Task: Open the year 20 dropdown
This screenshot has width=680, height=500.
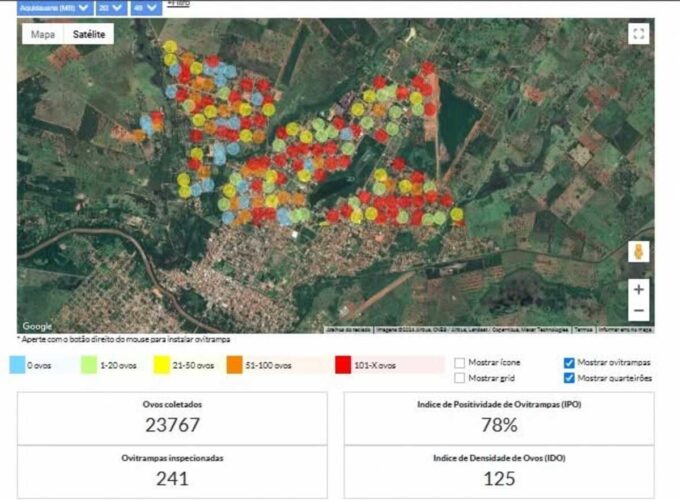Action: (x=111, y=8)
